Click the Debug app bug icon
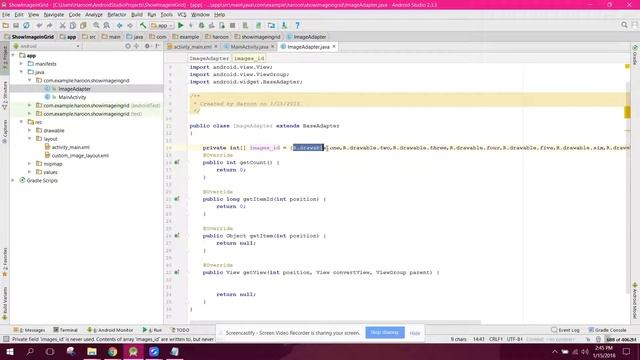The height and width of the screenshot is (360, 640). point(201,25)
